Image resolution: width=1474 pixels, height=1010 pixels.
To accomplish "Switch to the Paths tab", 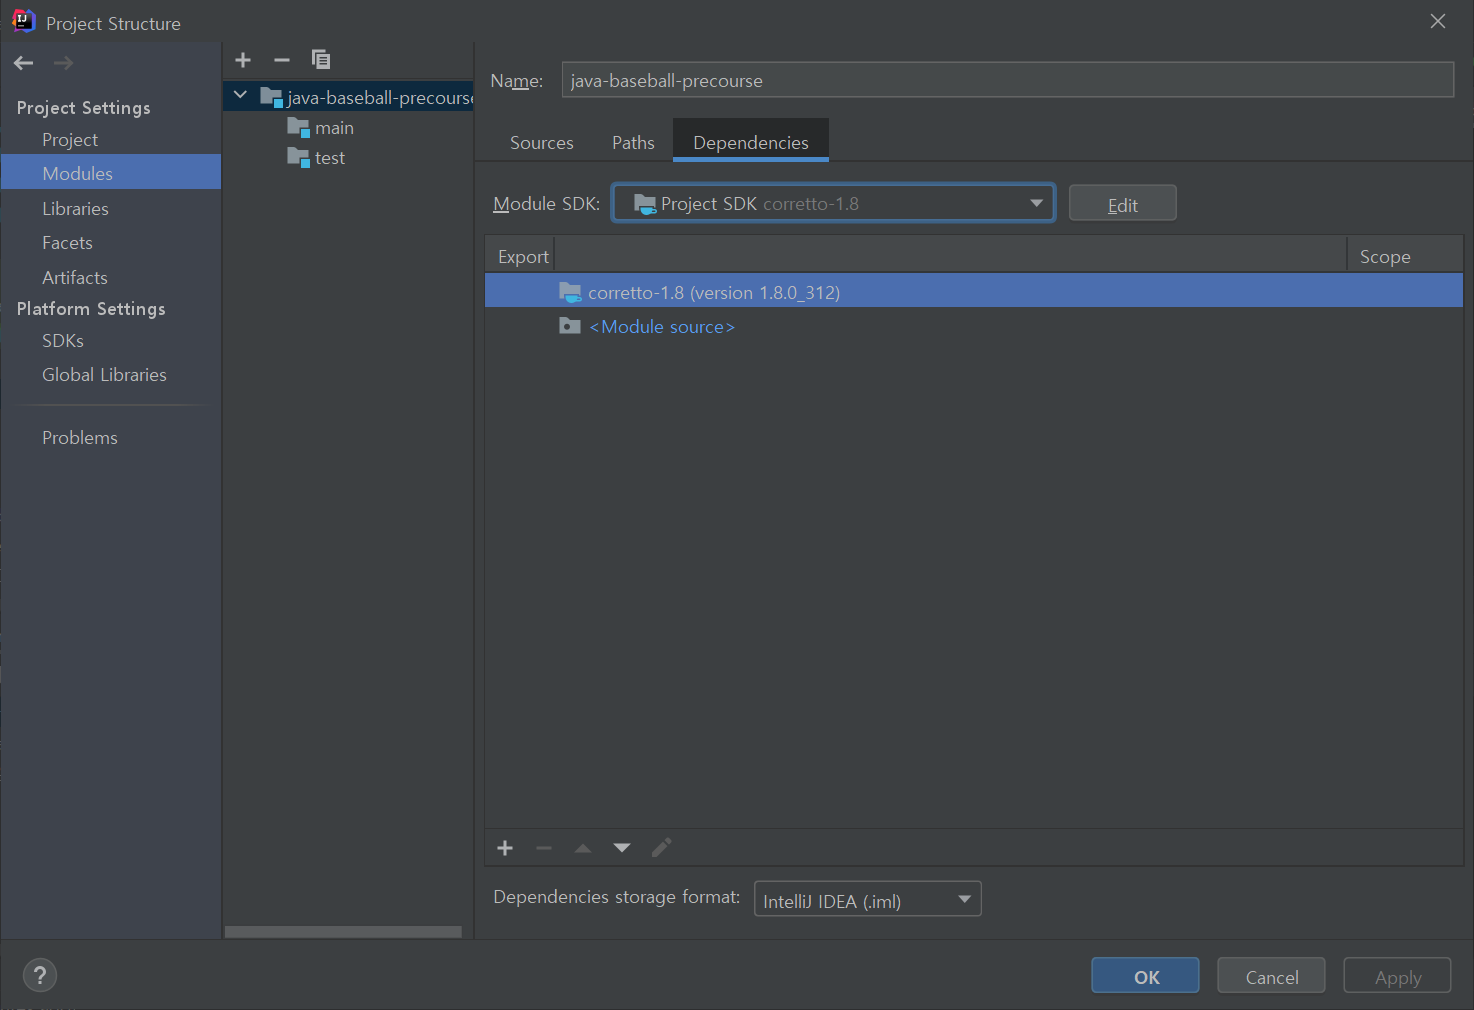I will pyautogui.click(x=633, y=142).
